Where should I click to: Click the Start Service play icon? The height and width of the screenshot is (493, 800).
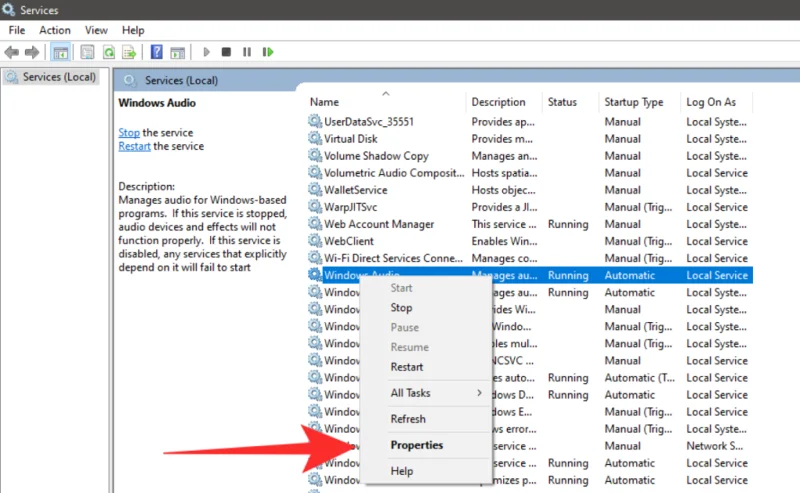coord(207,52)
